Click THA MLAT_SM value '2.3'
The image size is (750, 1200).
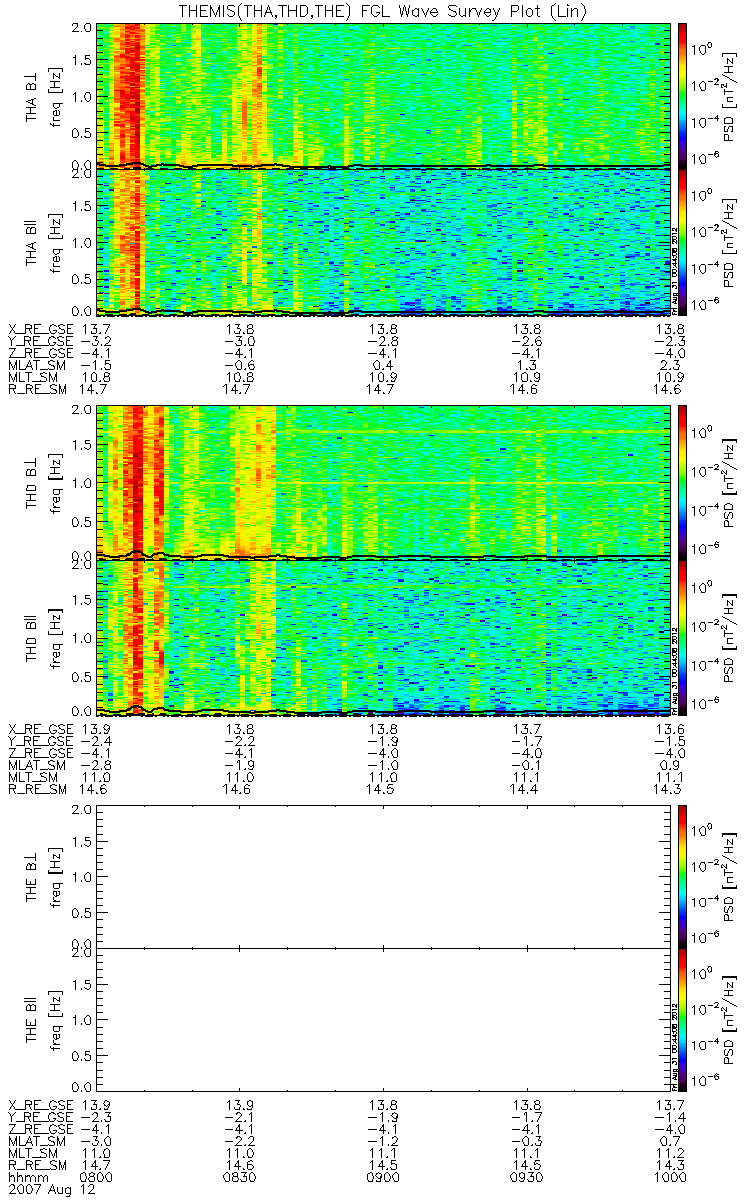[x=670, y=367]
